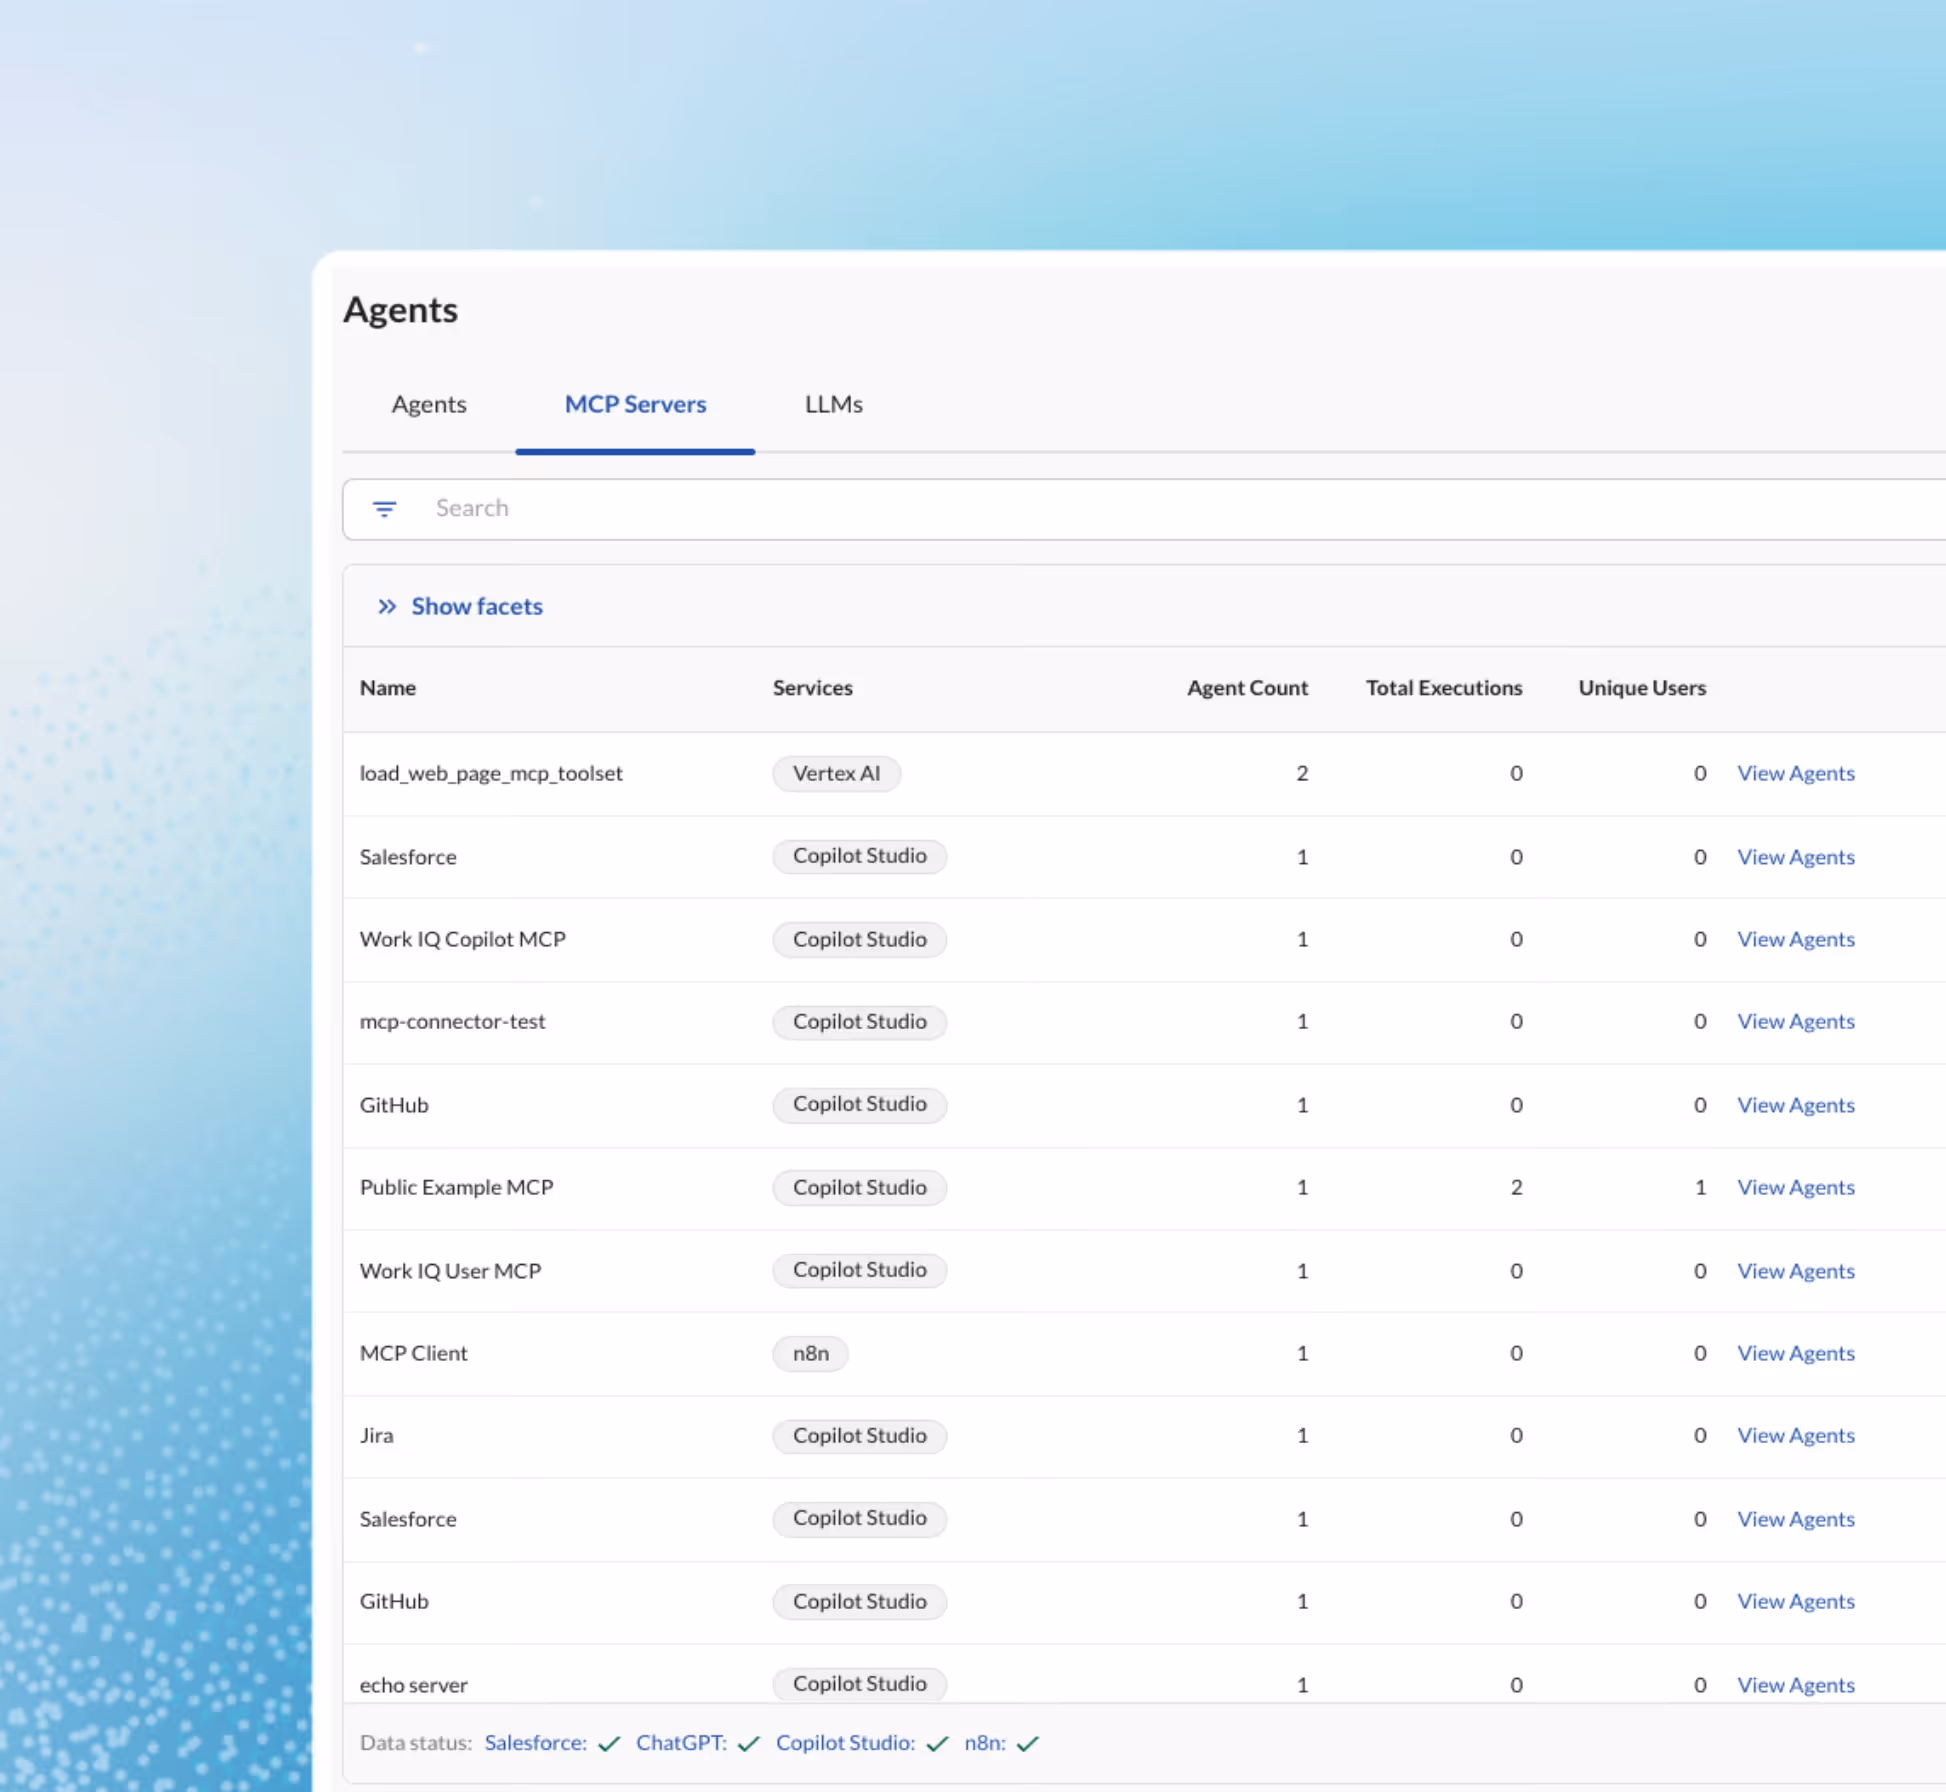Screen dimensions: 1946x1792
Task: Click the Agent Count column header
Action: pyautogui.click(x=1247, y=688)
